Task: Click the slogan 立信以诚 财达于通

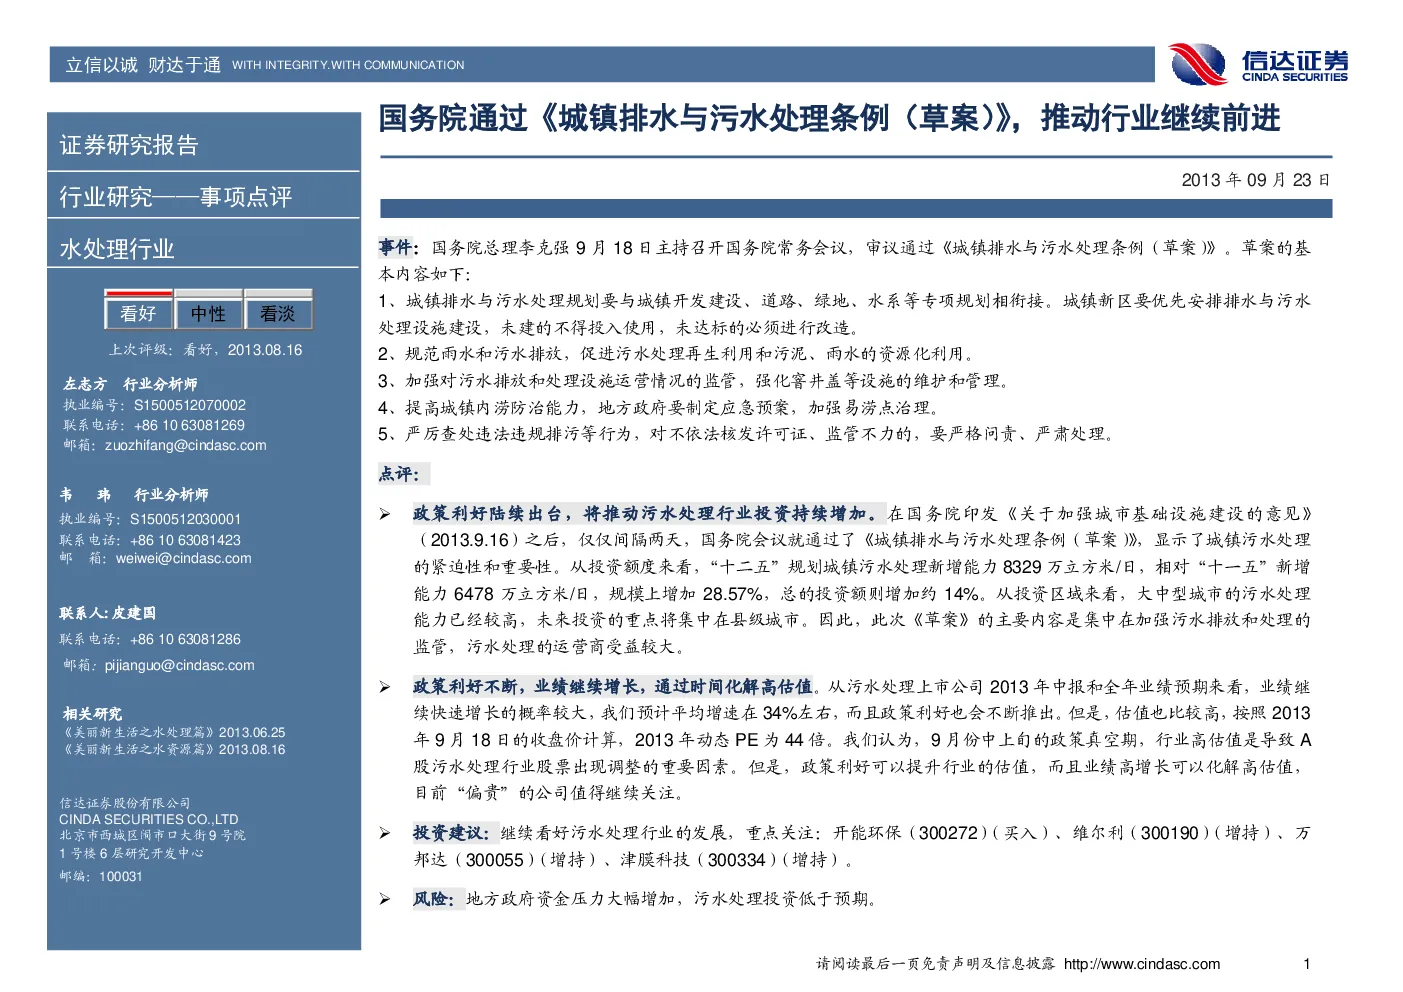Action: [x=143, y=65]
